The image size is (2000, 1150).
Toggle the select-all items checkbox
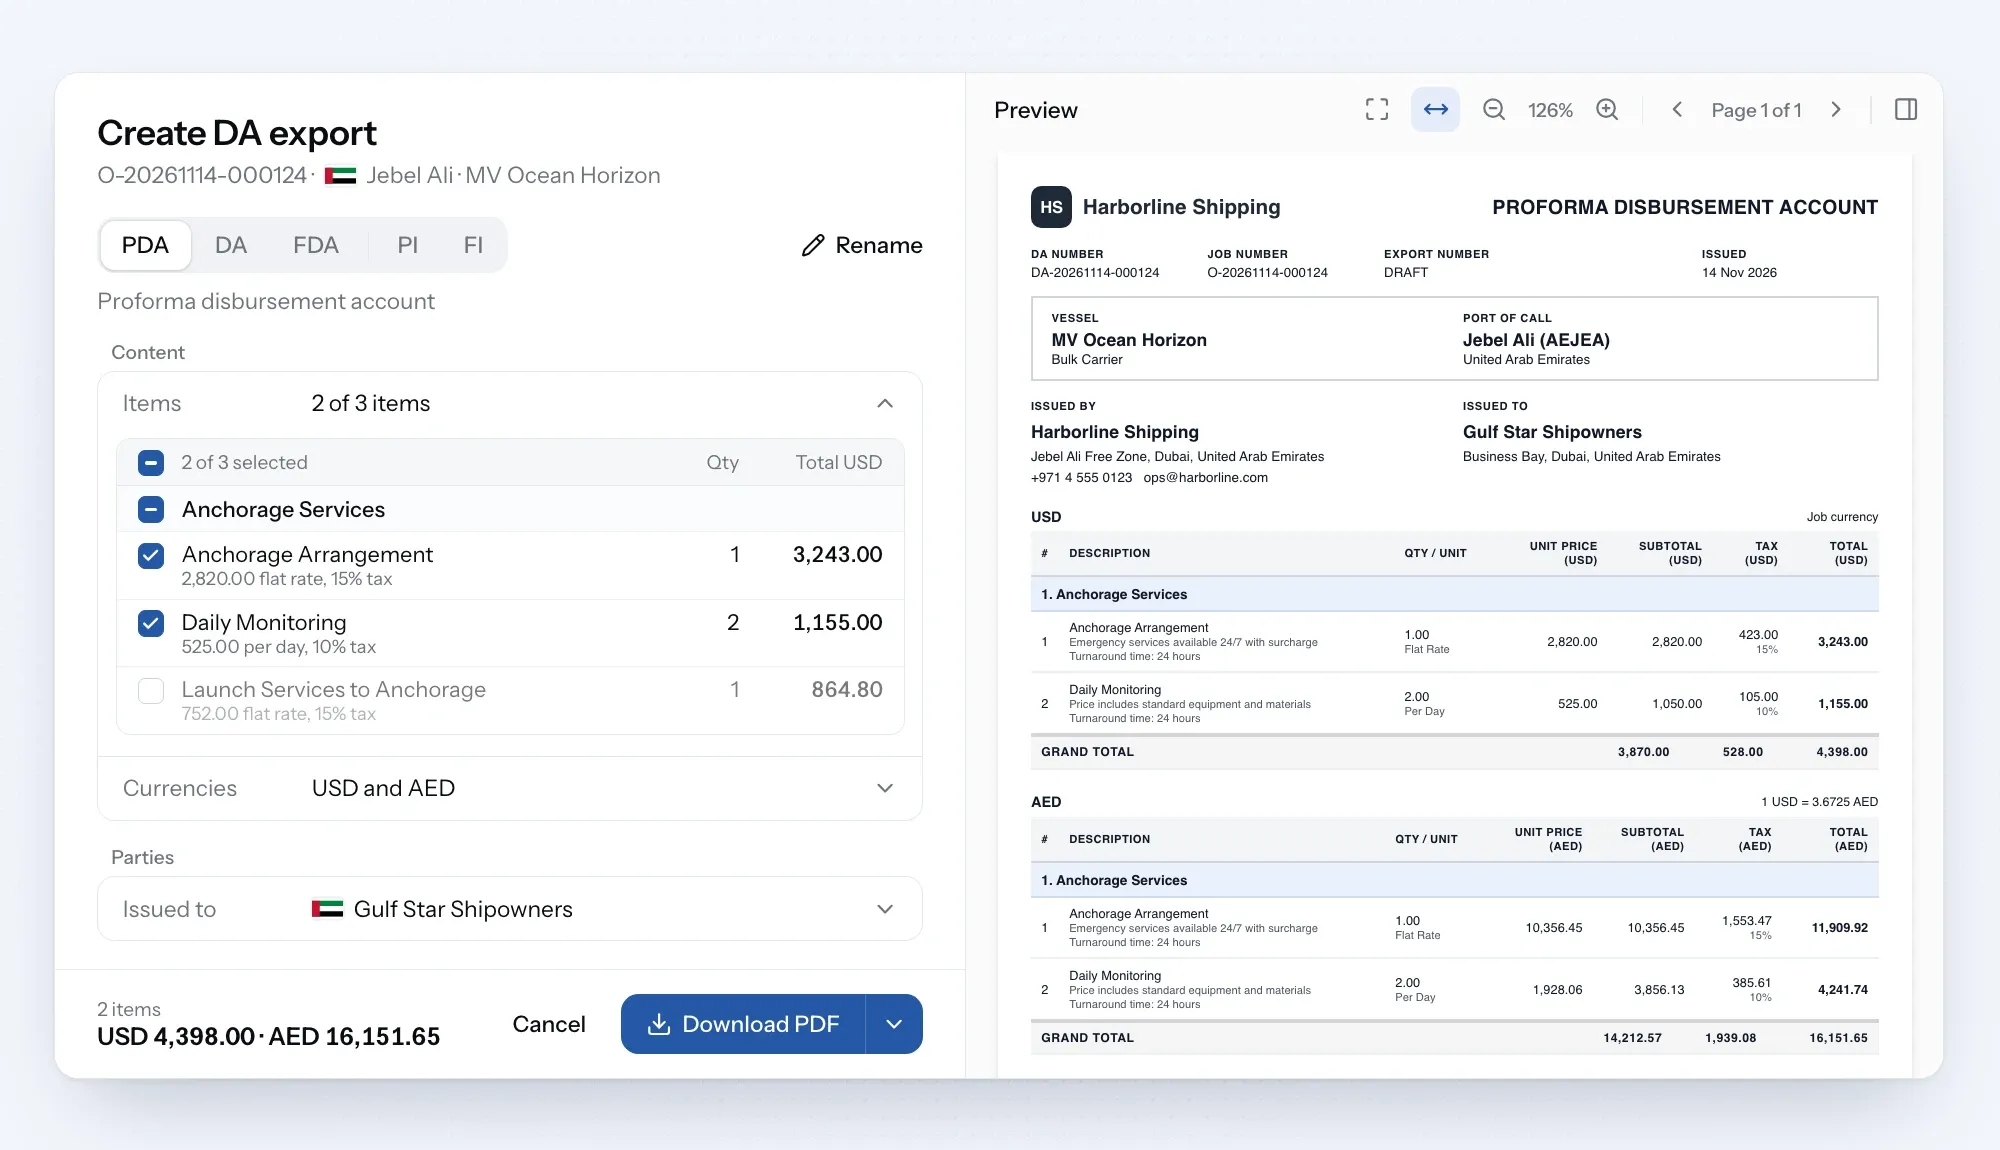coord(151,463)
